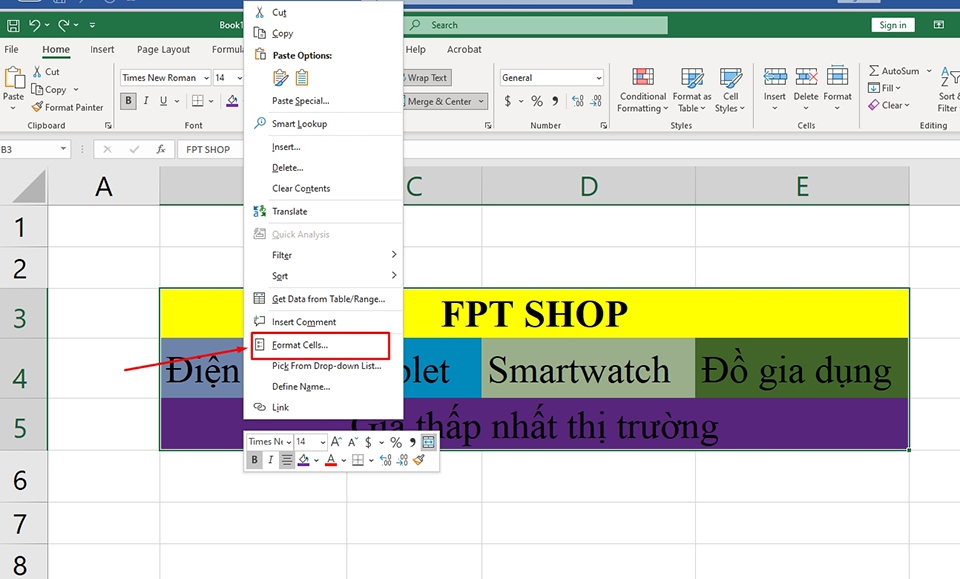This screenshot has height=579, width=960.
Task: Toggle Underline in the ribbon Font group
Action: pos(163,101)
